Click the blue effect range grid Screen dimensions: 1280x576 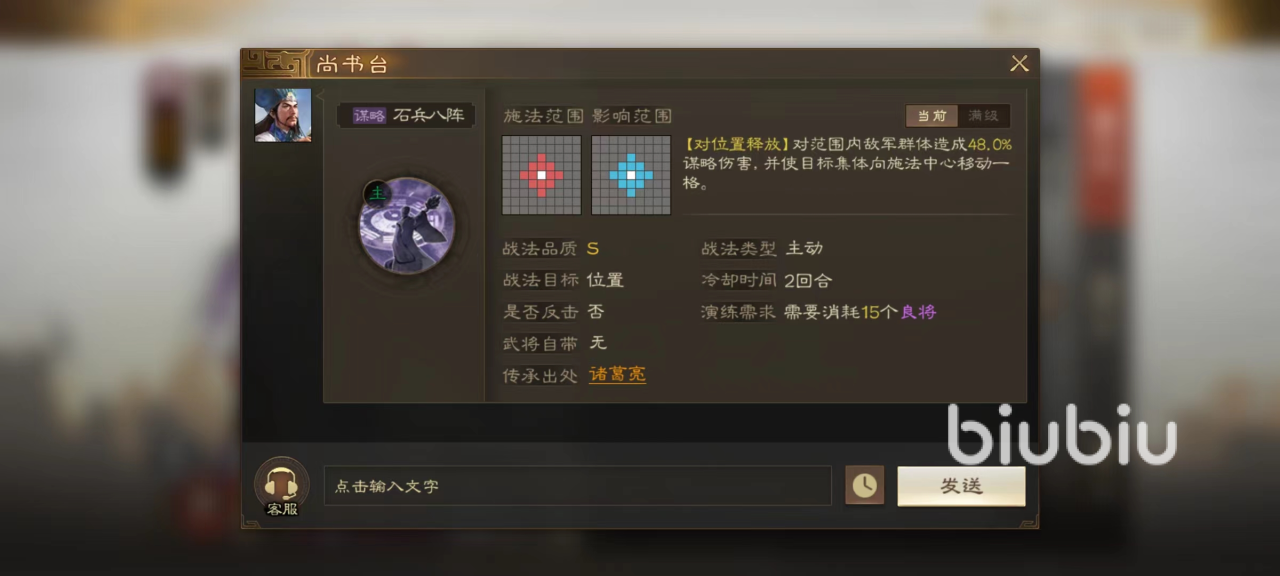631,175
